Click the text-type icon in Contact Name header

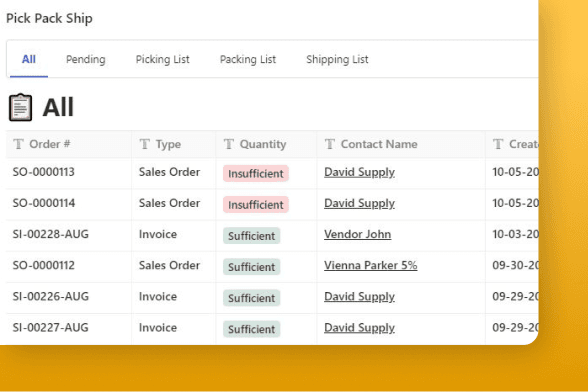(x=330, y=144)
